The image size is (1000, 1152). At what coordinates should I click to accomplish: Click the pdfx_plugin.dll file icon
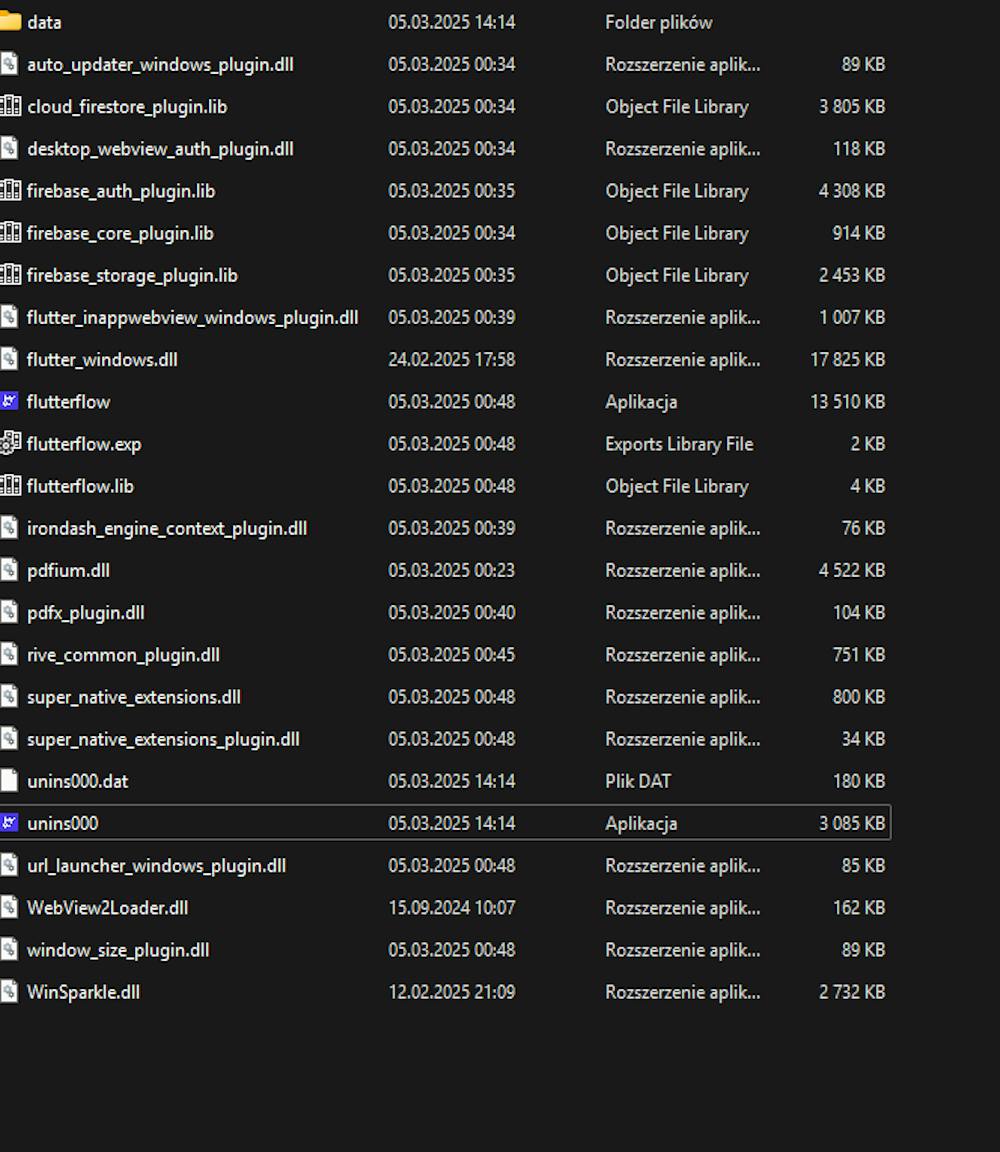pyautogui.click(x=9, y=612)
